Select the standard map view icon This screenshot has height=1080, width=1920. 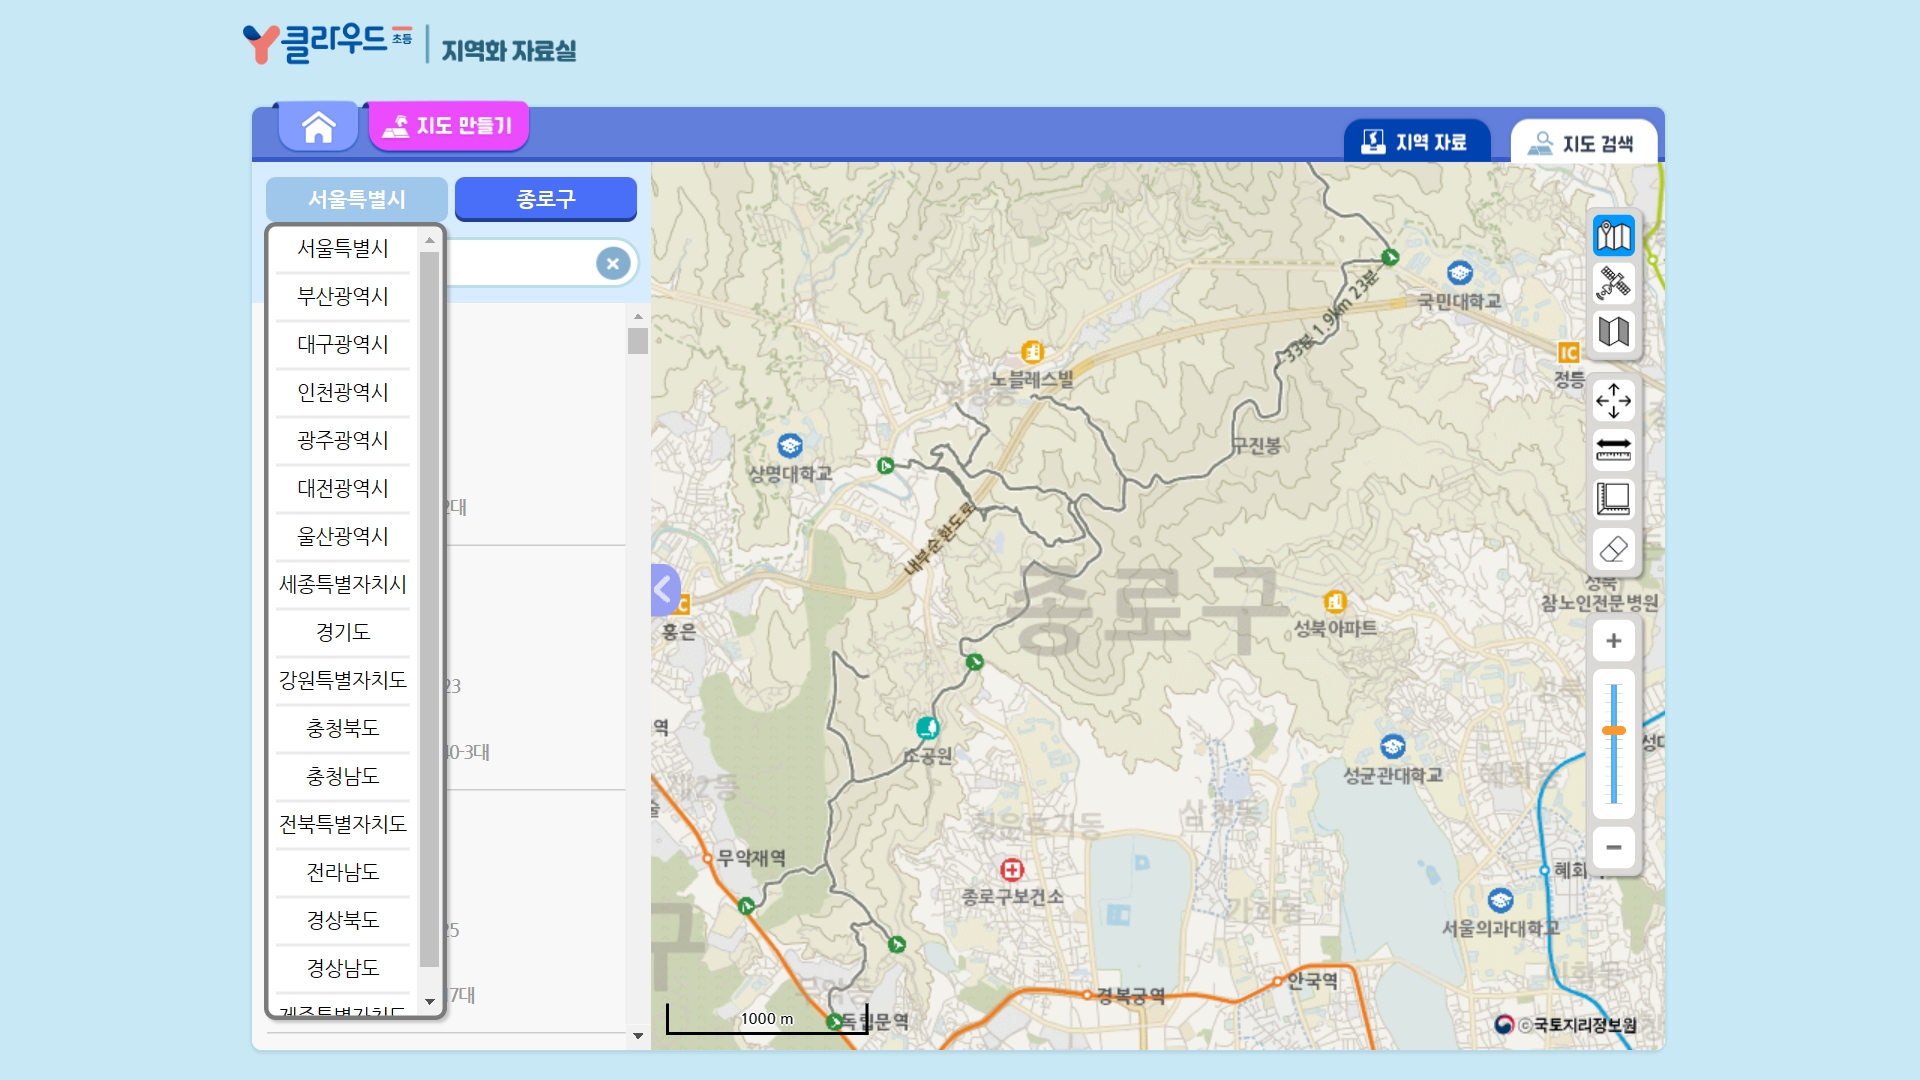click(1613, 236)
